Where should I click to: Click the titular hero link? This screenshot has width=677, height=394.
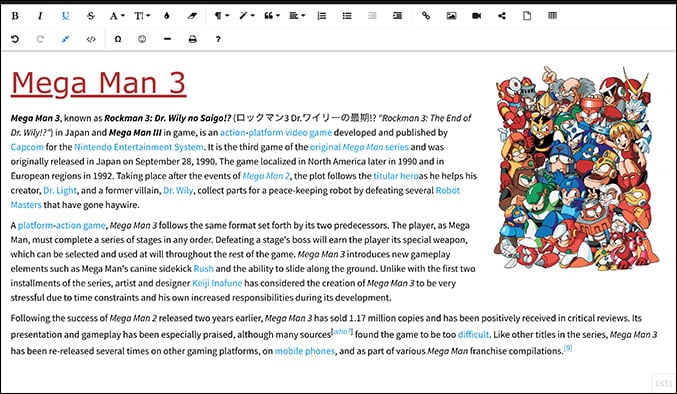click(395, 176)
